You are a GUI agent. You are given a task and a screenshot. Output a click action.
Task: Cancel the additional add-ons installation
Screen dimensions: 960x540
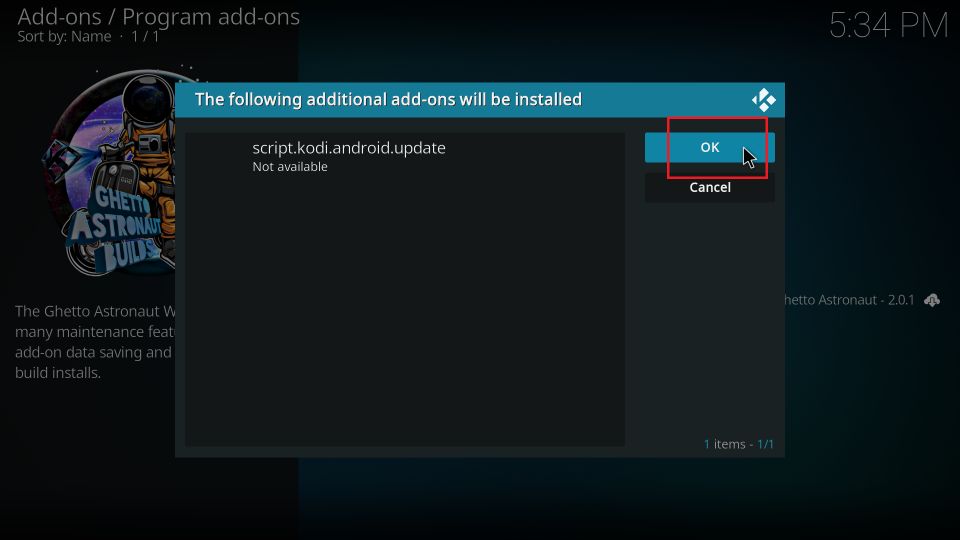(x=709, y=188)
